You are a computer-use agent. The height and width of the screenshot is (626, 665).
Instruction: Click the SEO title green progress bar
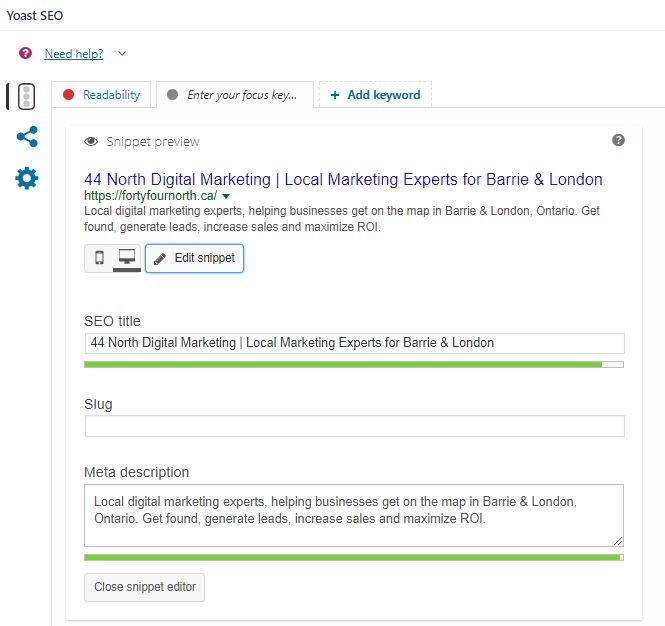[x=354, y=365]
